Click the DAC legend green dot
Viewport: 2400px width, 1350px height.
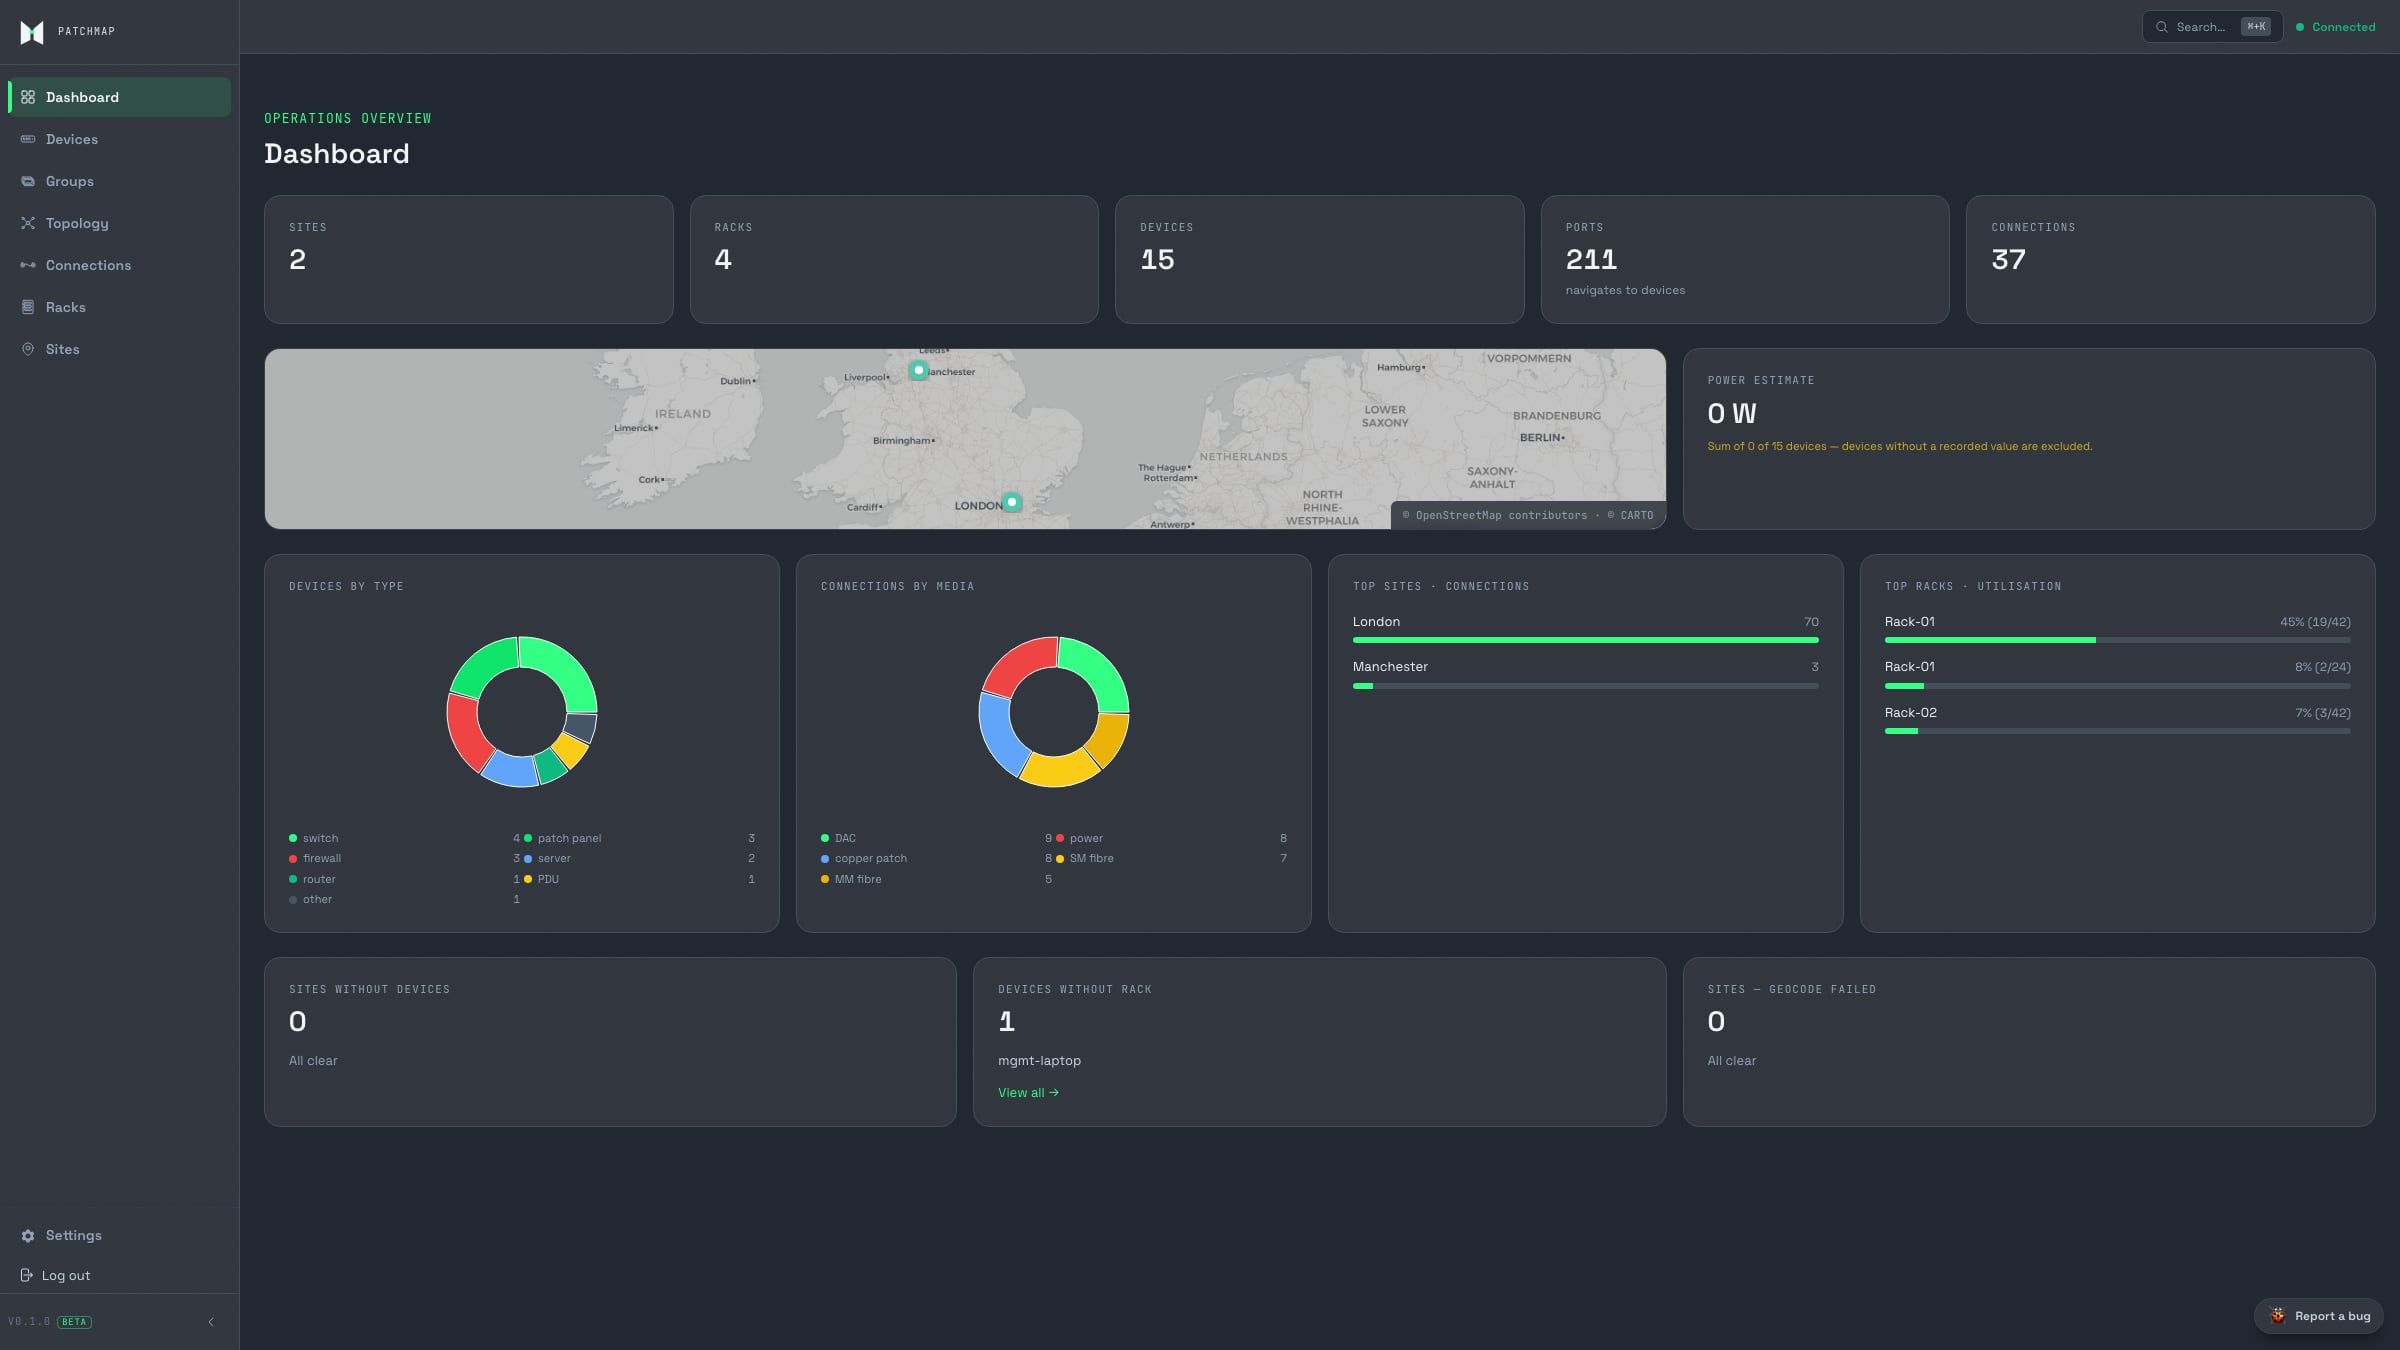tap(825, 838)
